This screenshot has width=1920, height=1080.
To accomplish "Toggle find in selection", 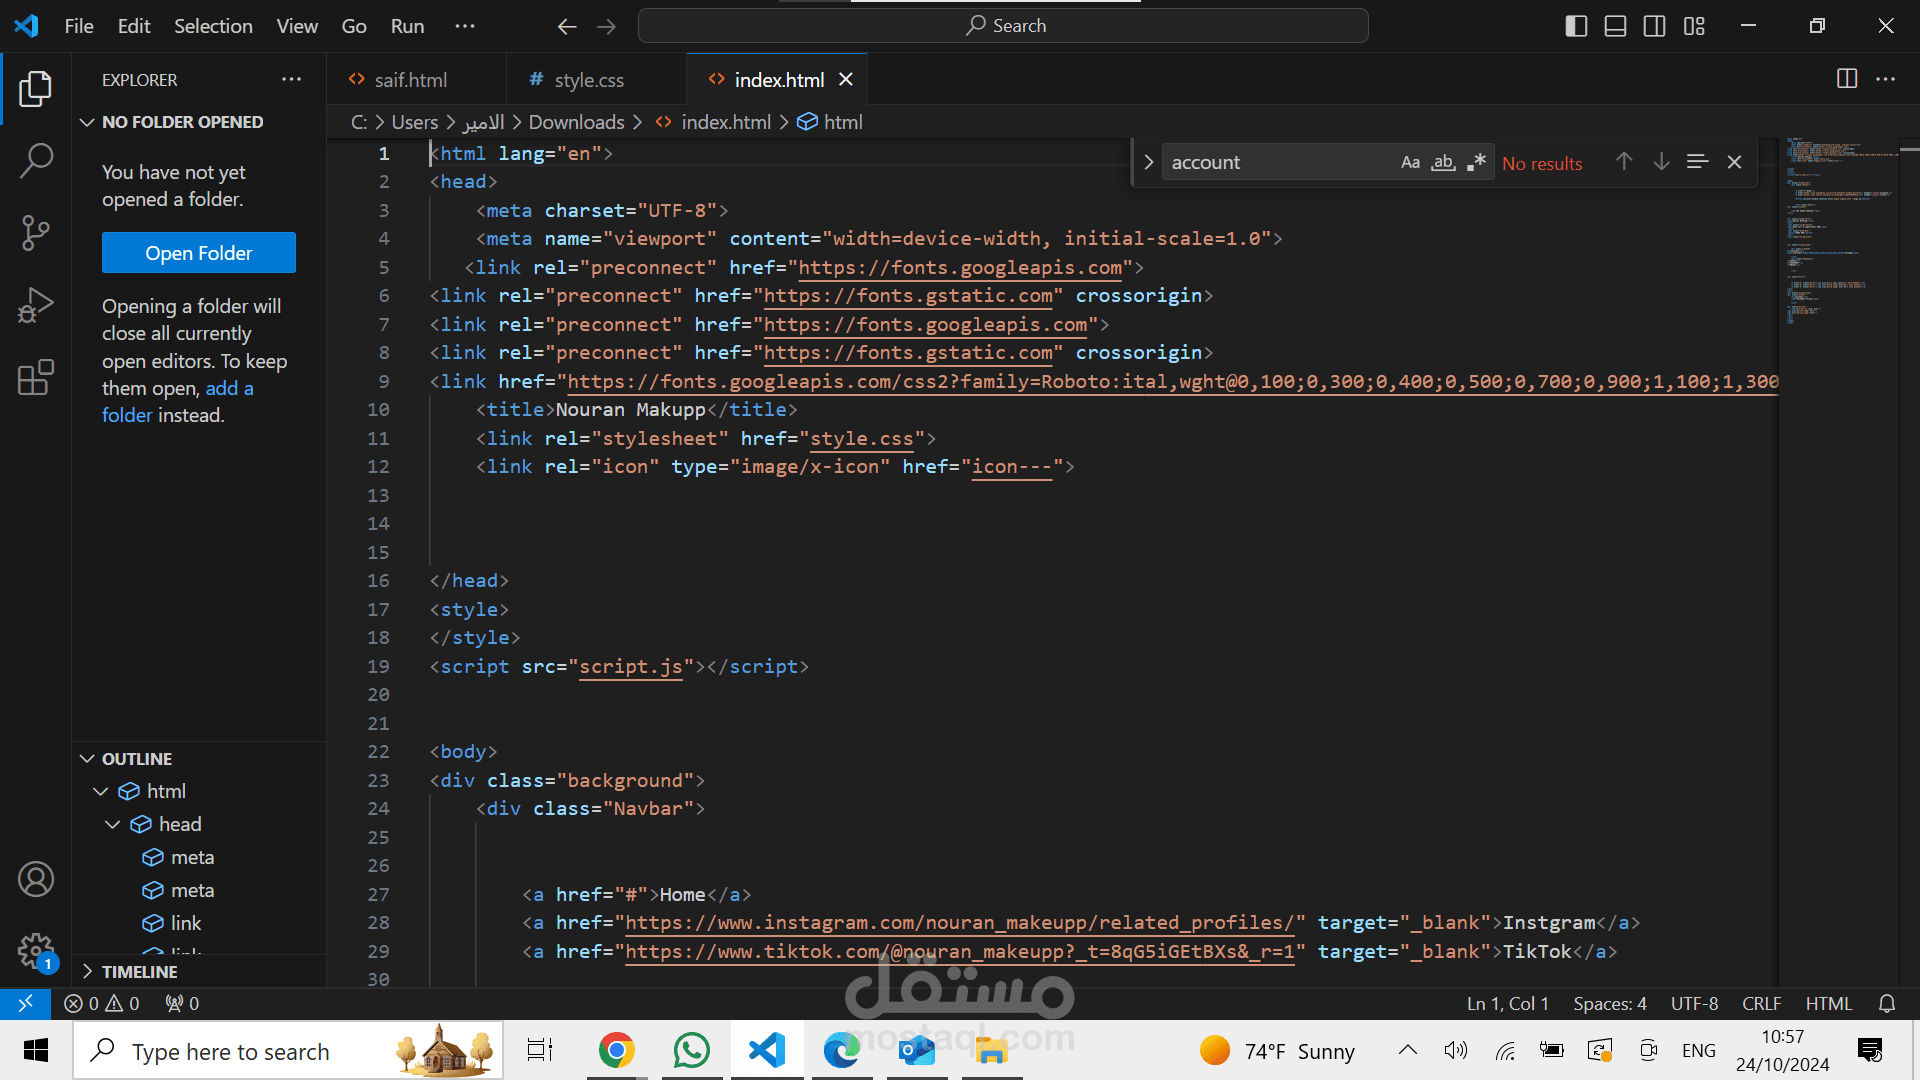I will (x=1697, y=162).
